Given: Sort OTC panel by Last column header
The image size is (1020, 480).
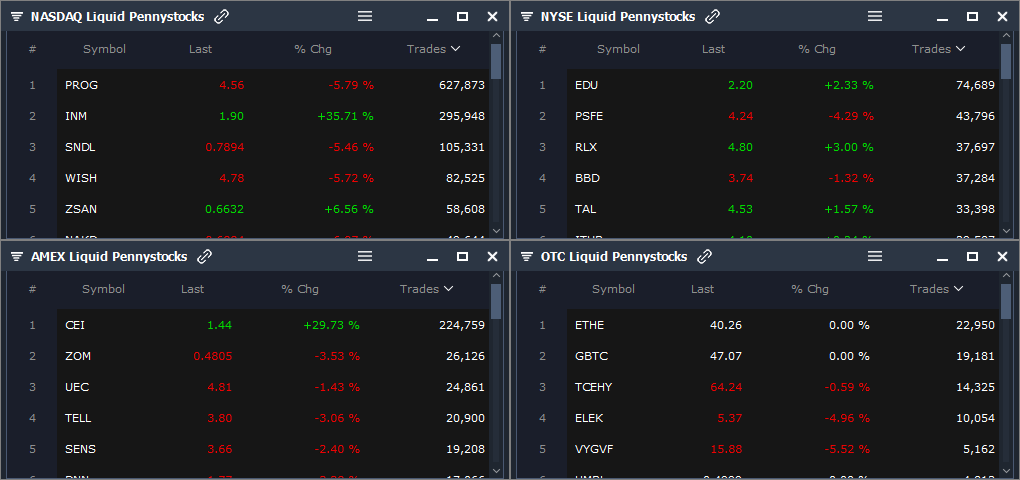Looking at the screenshot, I should (703, 289).
